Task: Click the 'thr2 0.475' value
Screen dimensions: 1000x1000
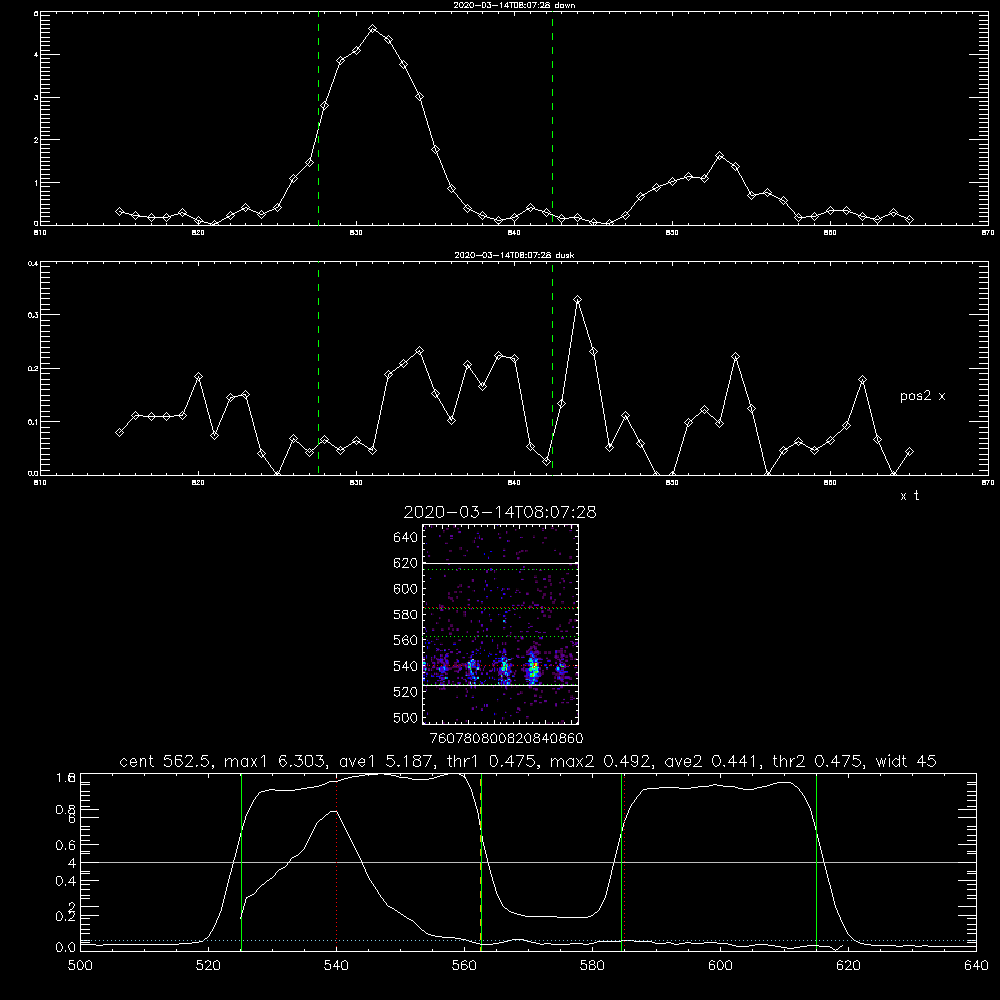Action: pyautogui.click(x=819, y=761)
